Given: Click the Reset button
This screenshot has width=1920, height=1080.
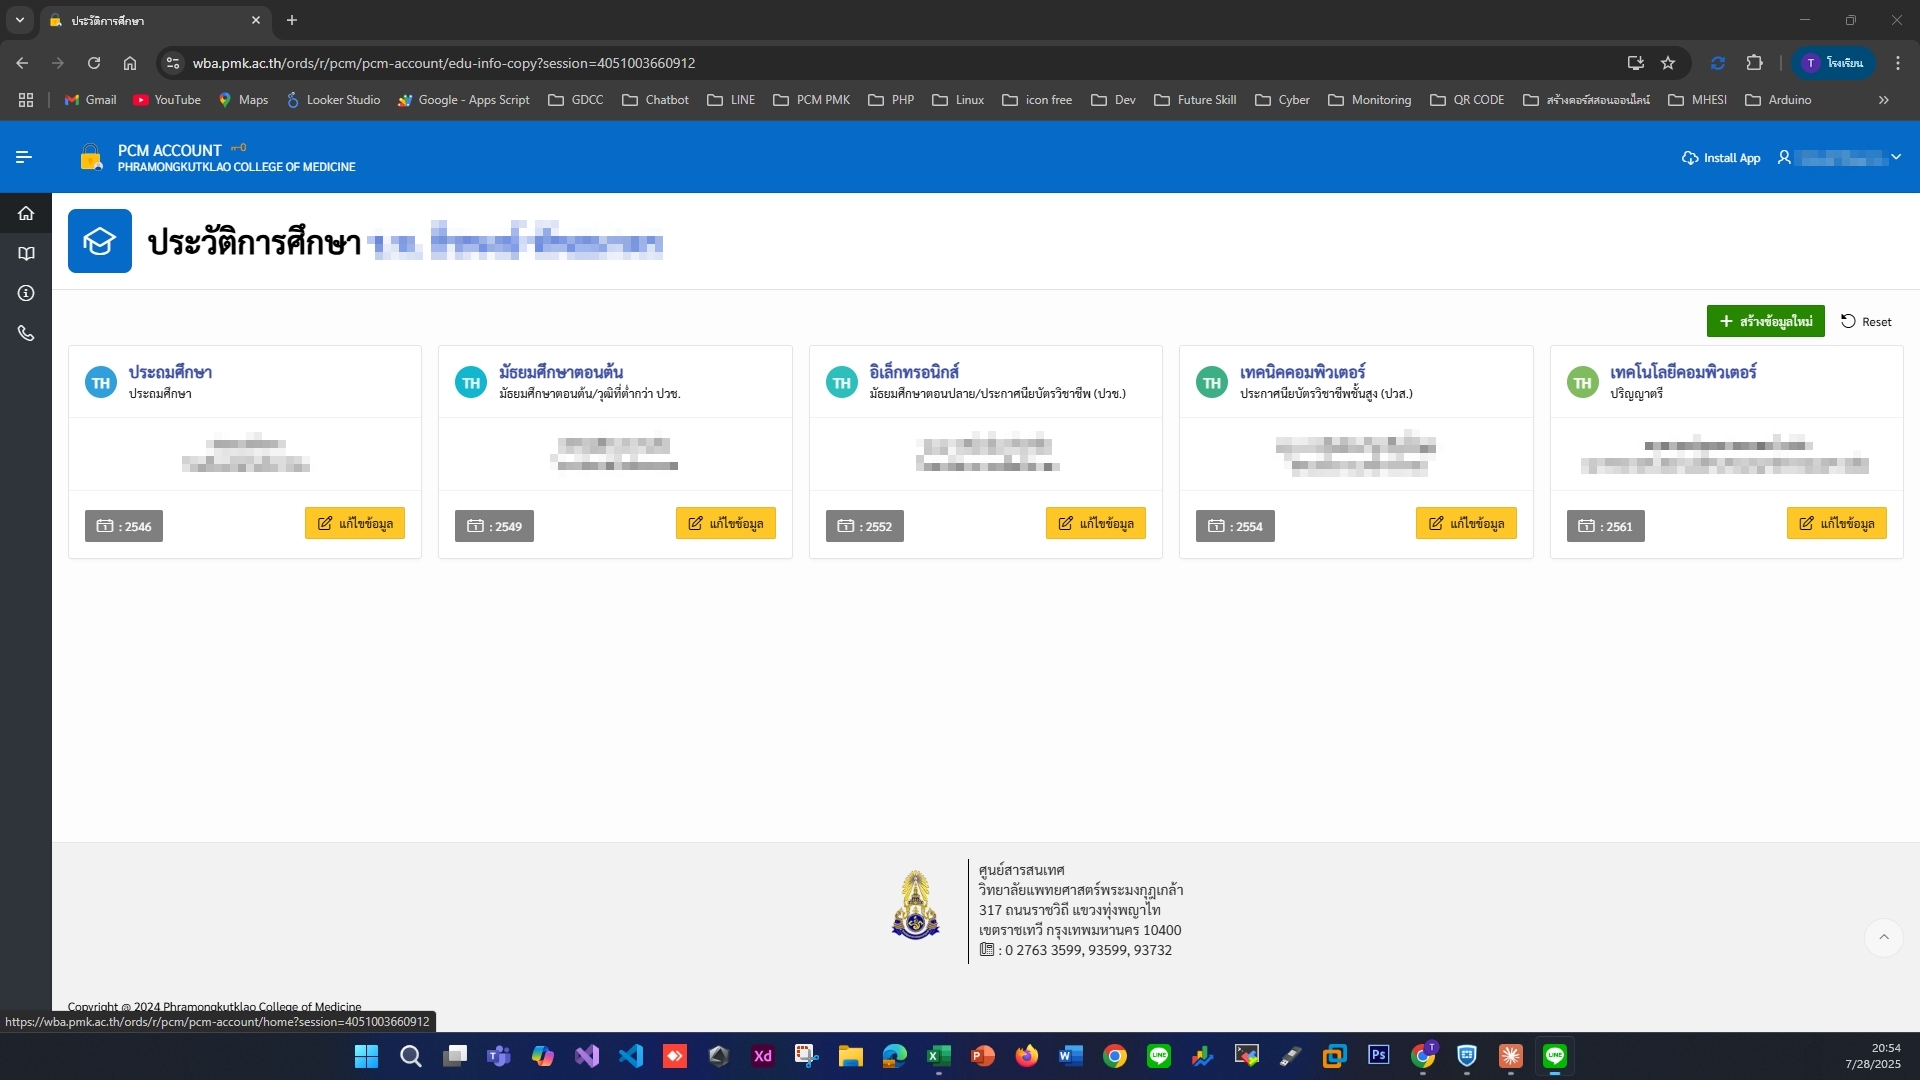Looking at the screenshot, I should point(1866,321).
